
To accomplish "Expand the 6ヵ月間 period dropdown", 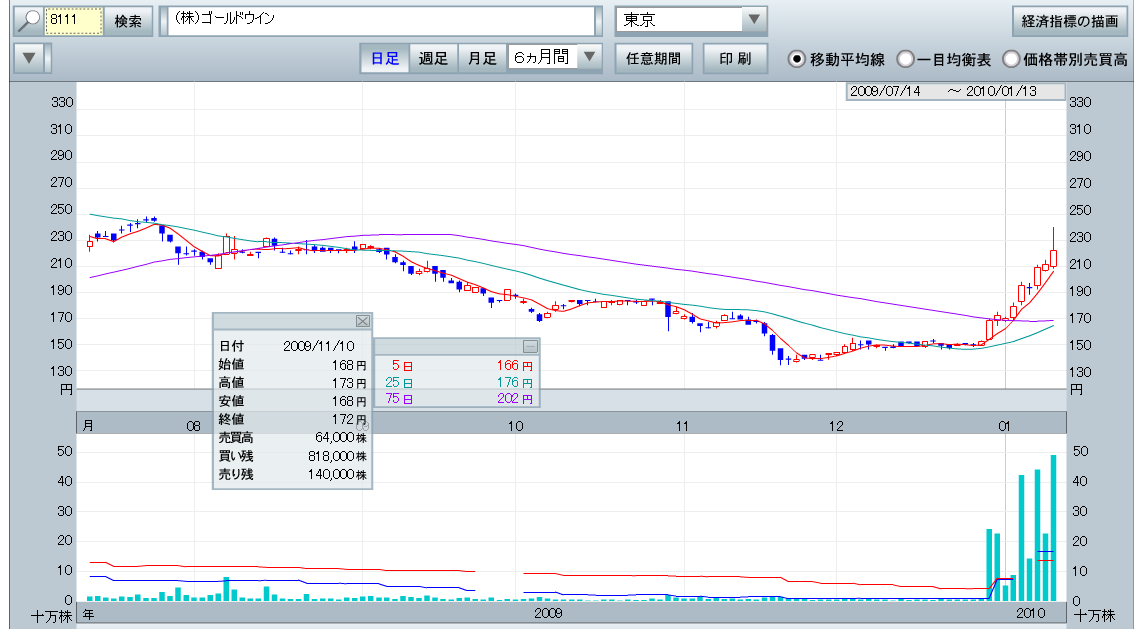I will pos(590,58).
